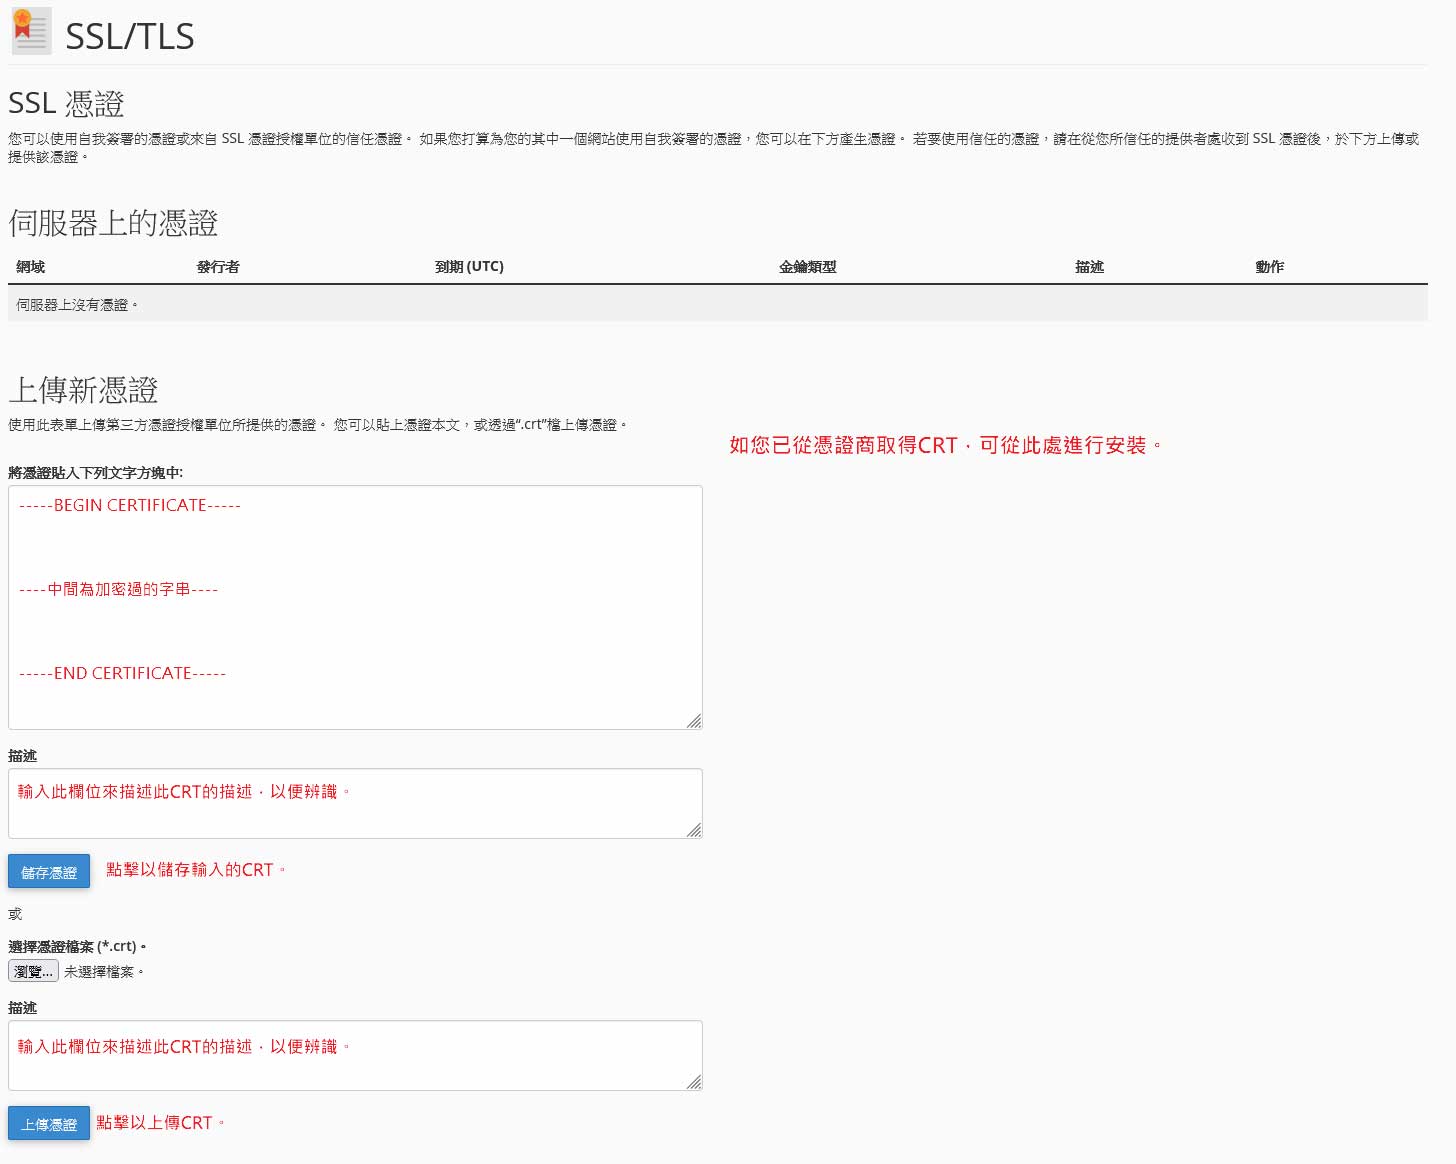This screenshot has width=1456, height=1164.
Task: Click the 動作 column header
Action: (x=1270, y=267)
